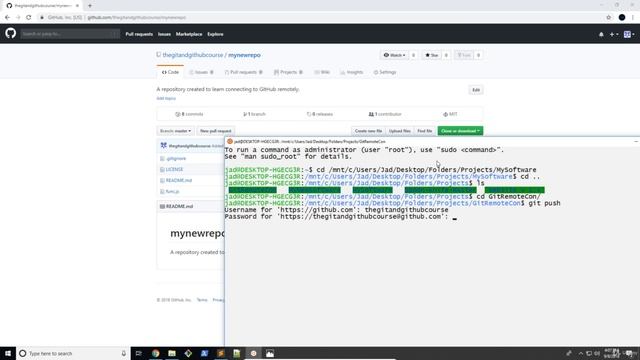Select the Issues tab
Viewport: 640px width, 360px height.
[201, 72]
